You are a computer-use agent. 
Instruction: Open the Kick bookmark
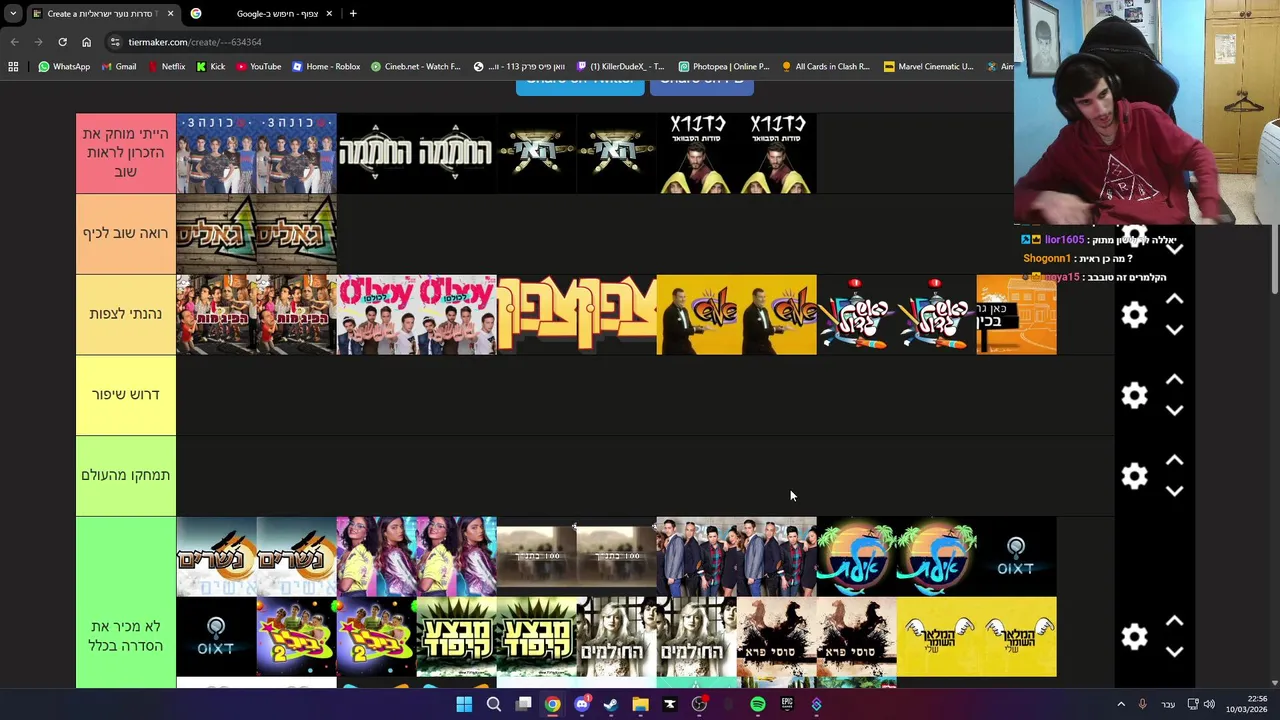pyautogui.click(x=211, y=67)
